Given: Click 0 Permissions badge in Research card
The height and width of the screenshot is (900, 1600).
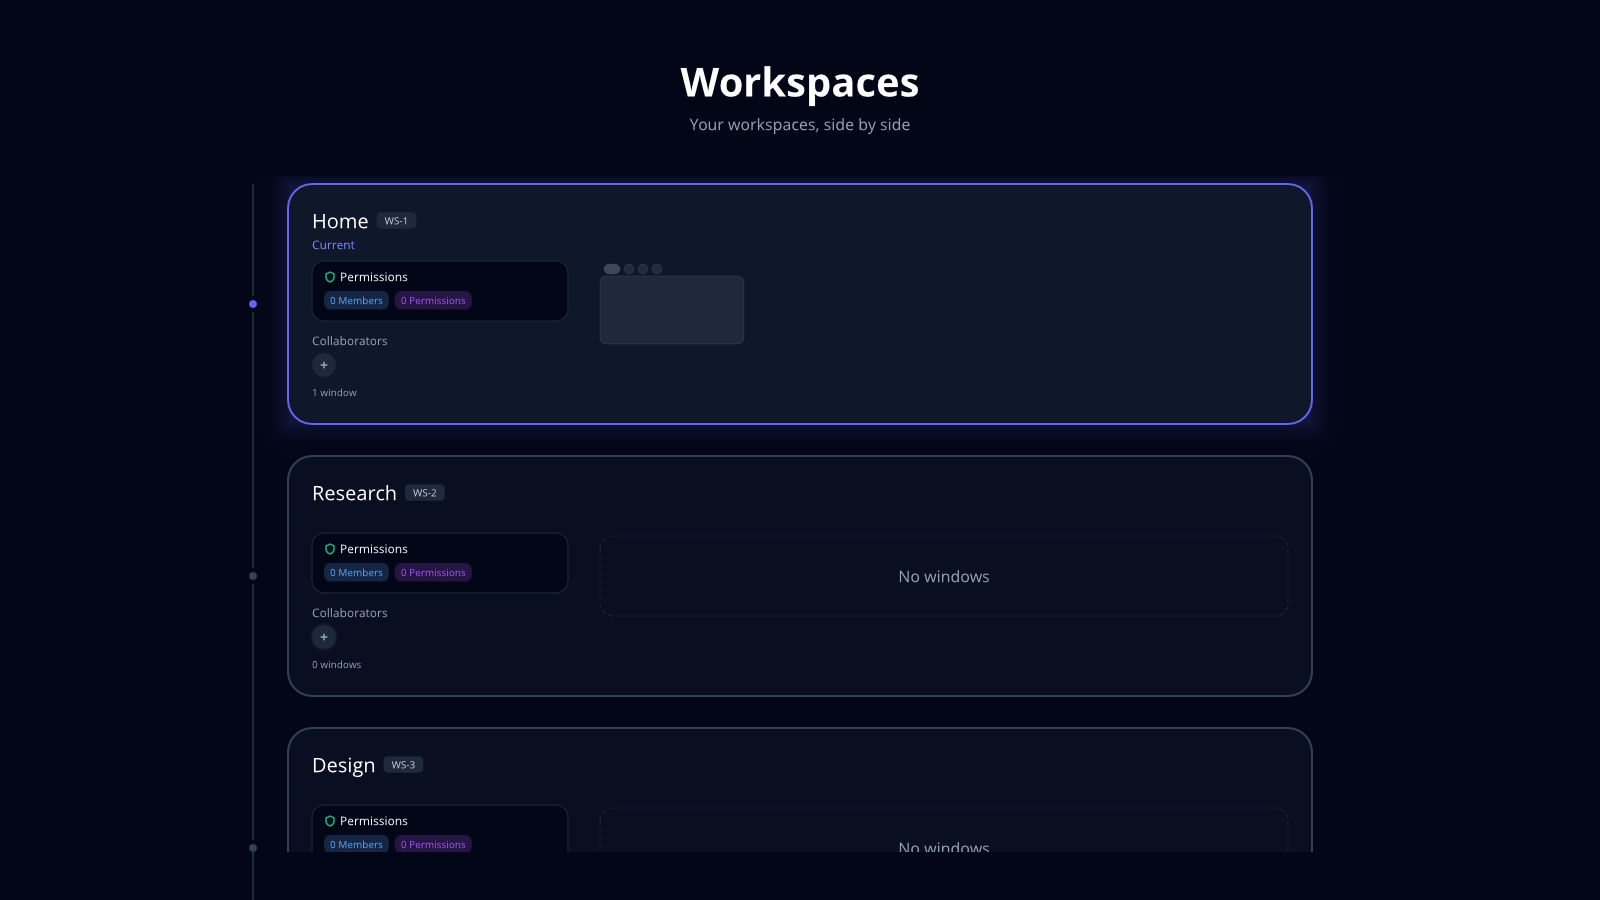Looking at the screenshot, I should point(433,573).
